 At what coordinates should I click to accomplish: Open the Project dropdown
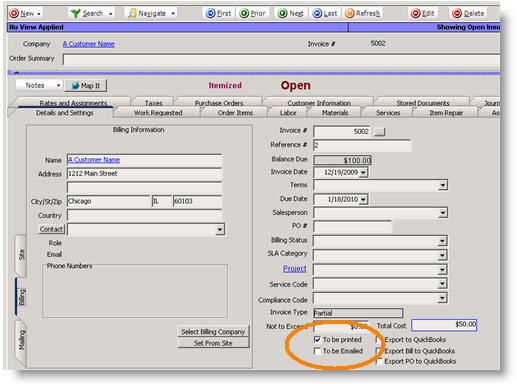[443, 270]
